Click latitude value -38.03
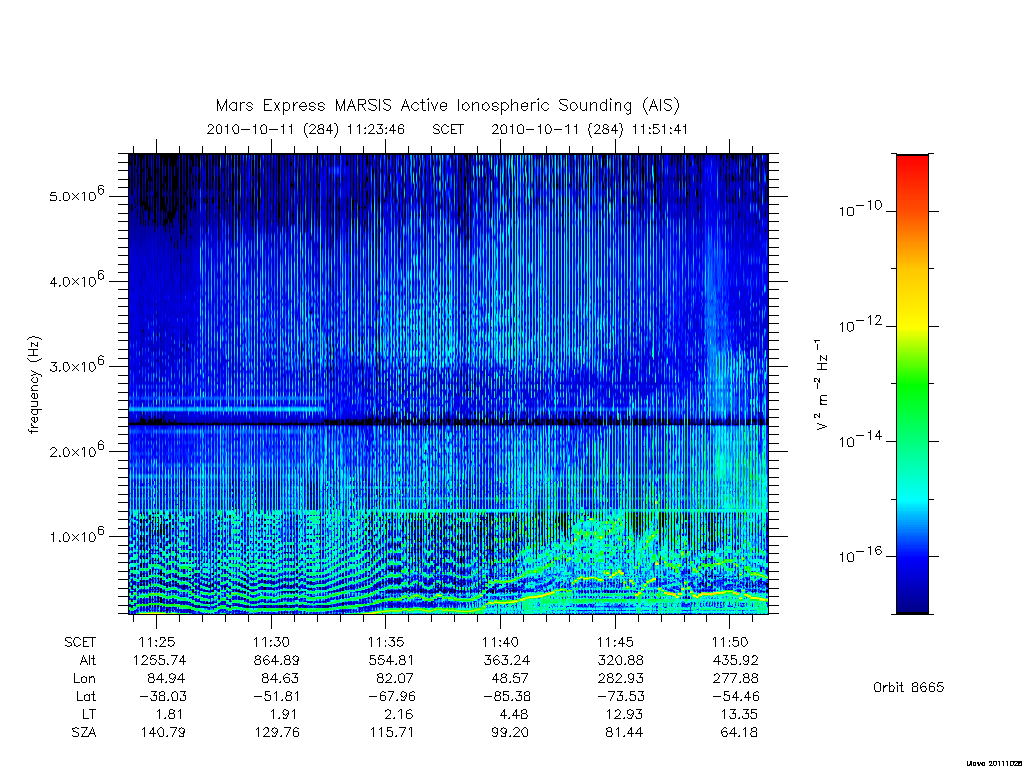Image resolution: width=1024 pixels, height=768 pixels. [x=161, y=696]
